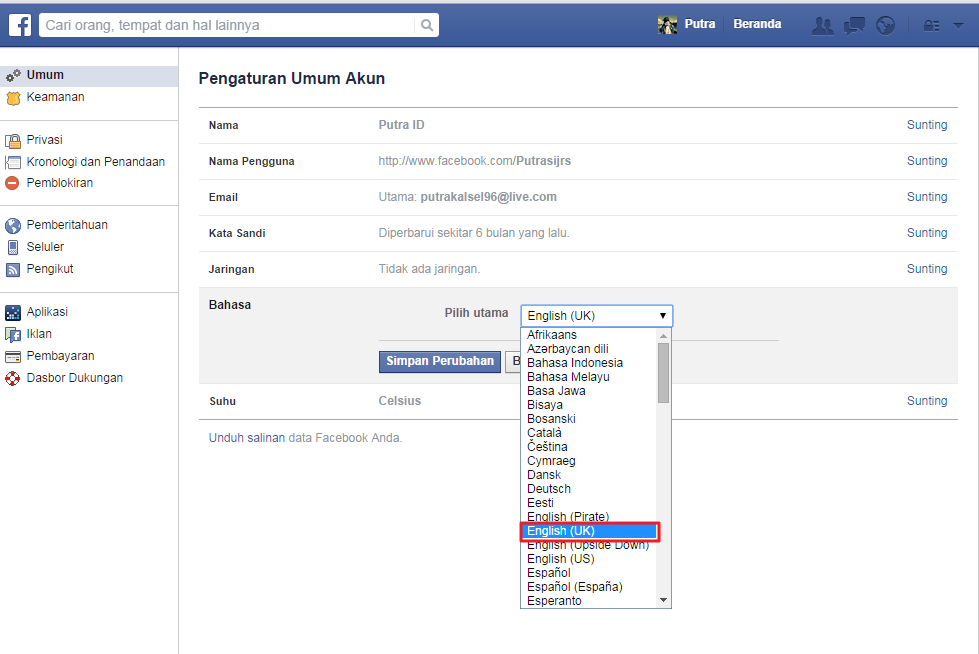Click the Pemberitahuan globe icon in sidebar
The image size is (979, 654).
pos(13,224)
